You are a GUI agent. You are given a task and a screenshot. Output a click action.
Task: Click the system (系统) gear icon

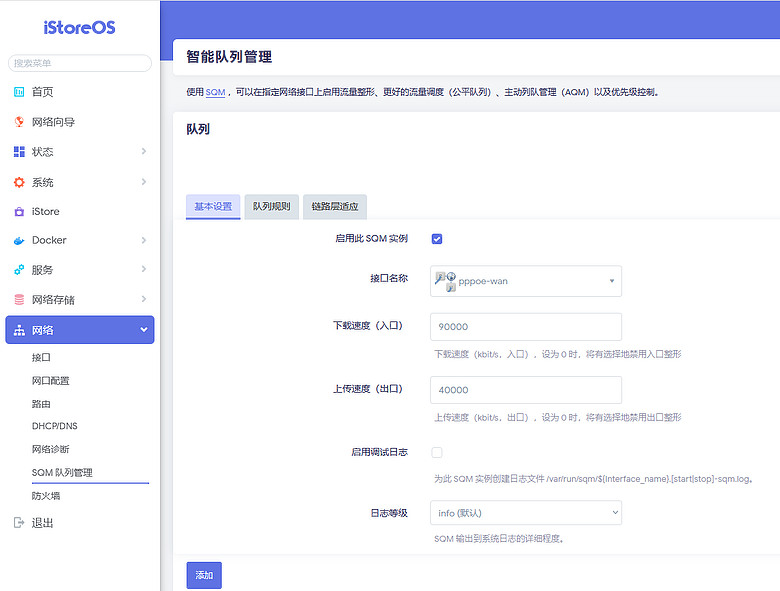pyautogui.click(x=19, y=182)
